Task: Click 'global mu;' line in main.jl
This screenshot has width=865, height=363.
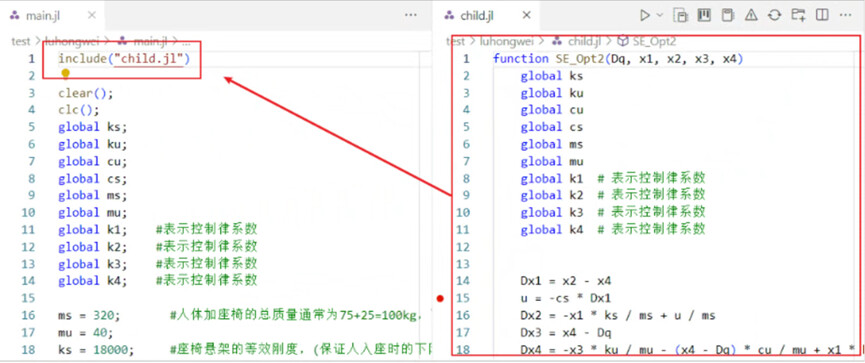Action: tap(93, 212)
